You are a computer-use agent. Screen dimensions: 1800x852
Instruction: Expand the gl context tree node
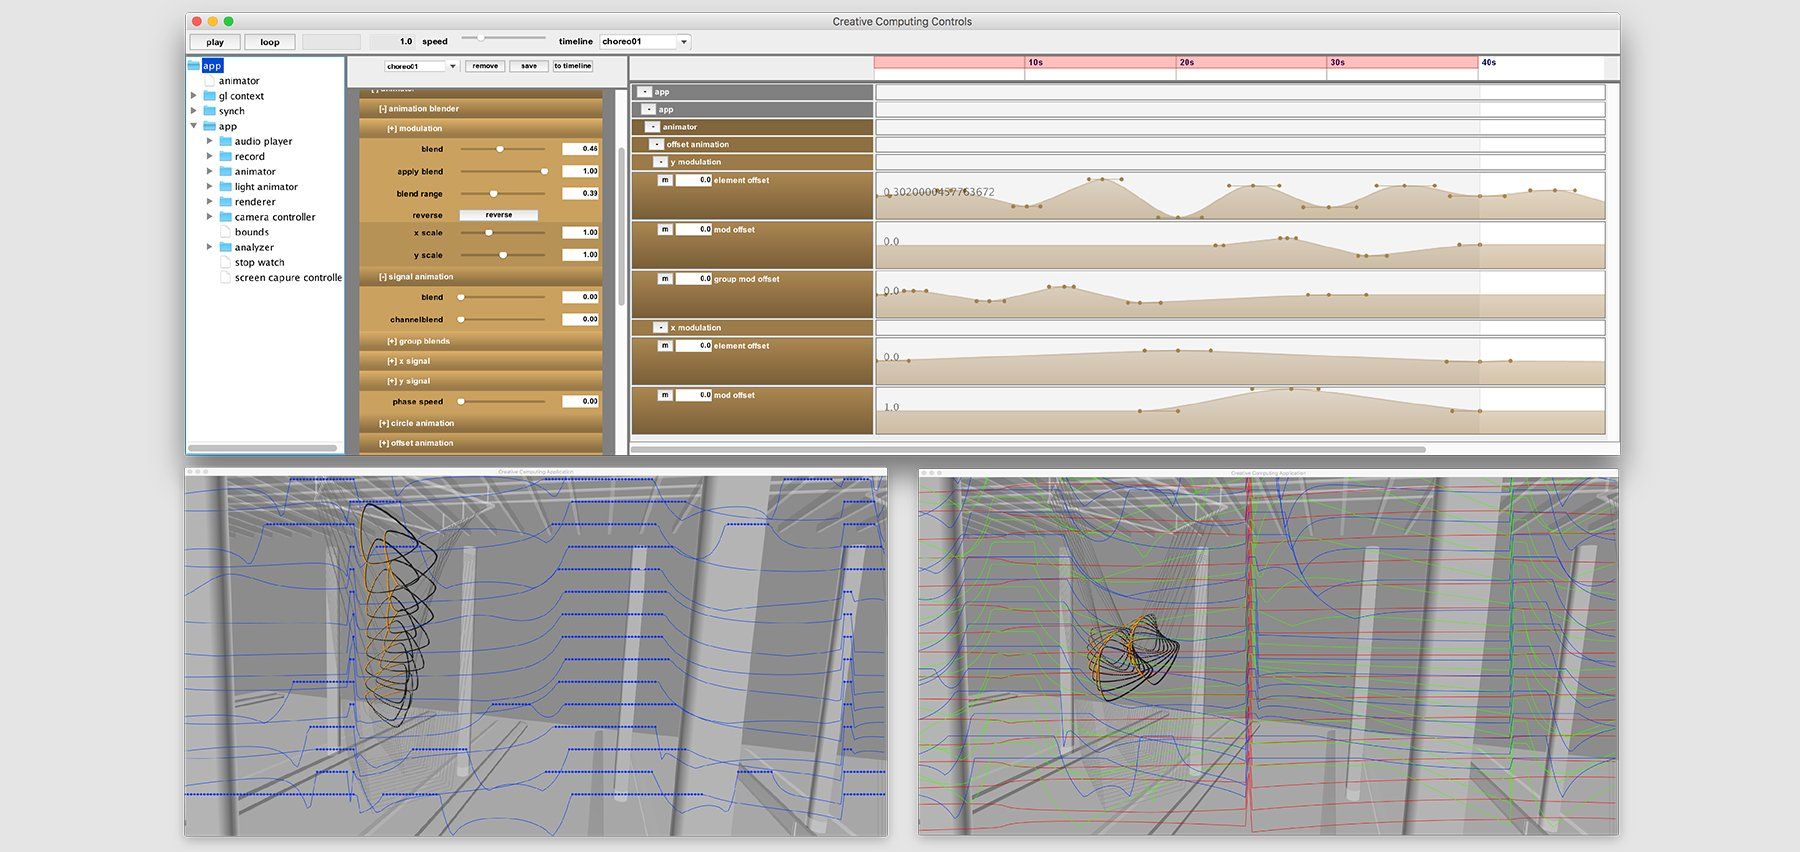coord(194,96)
